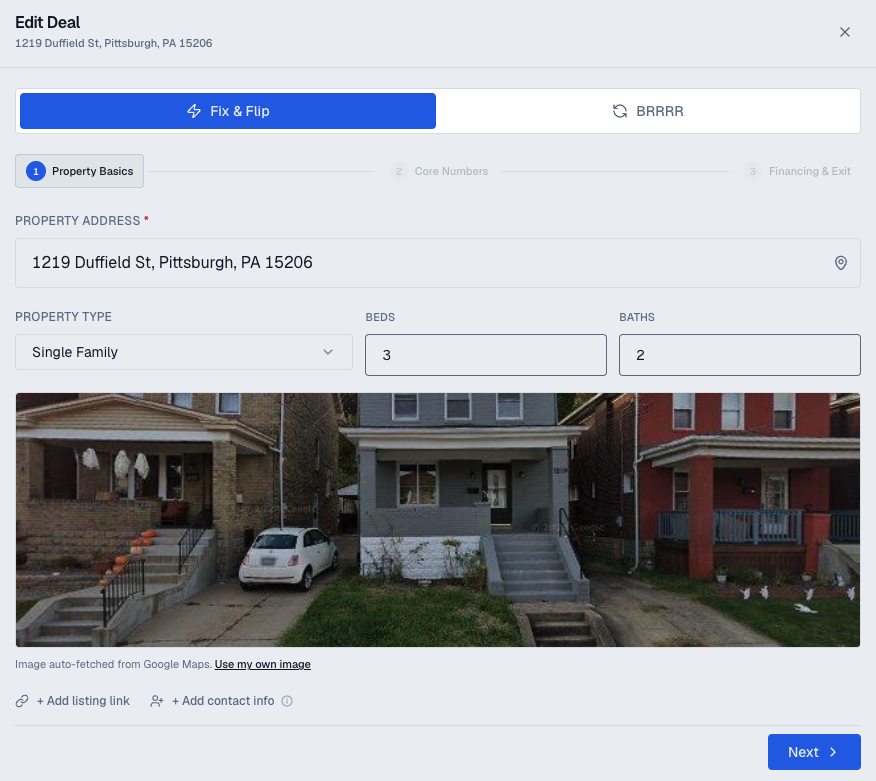This screenshot has height=781, width=876.
Task: Close the Edit Deal dialog
Action: 844,32
